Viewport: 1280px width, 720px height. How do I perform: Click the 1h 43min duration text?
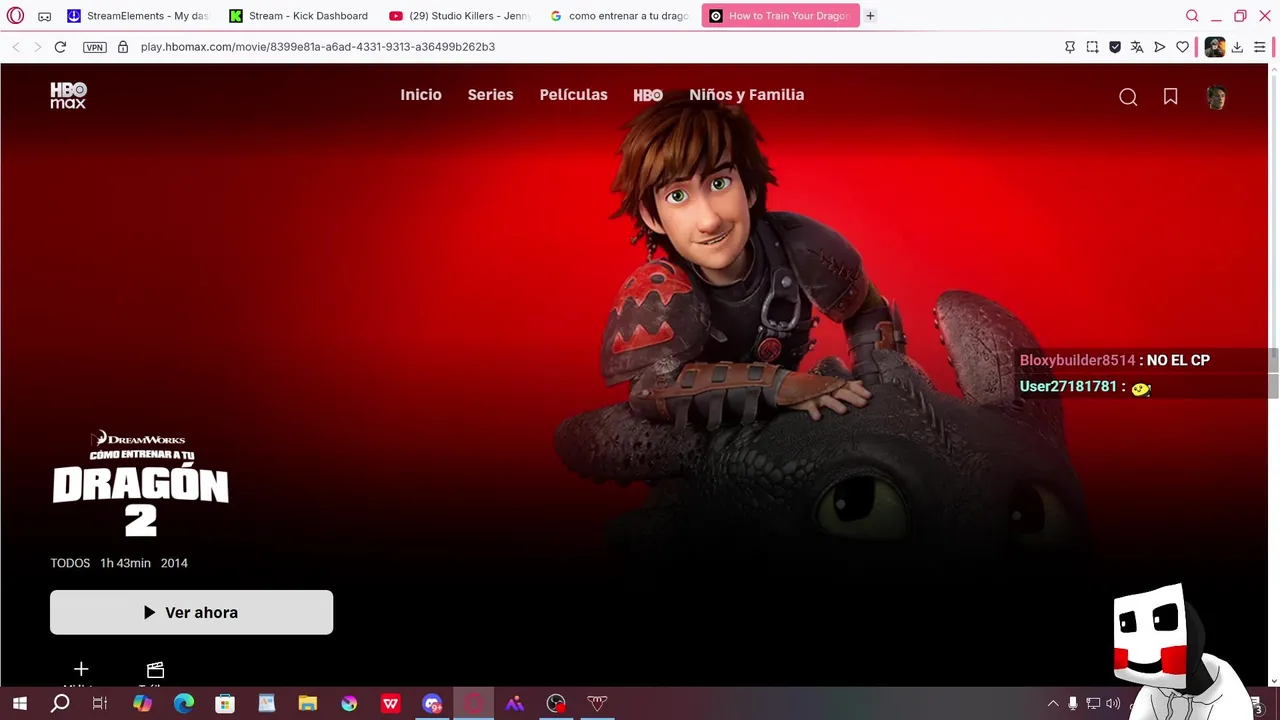(125, 563)
